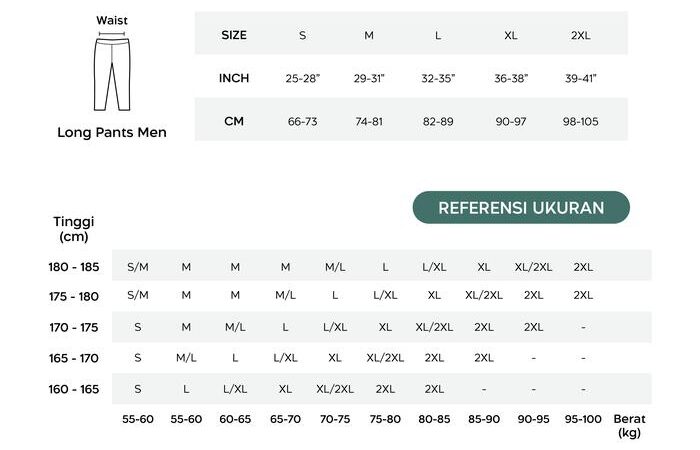Image resolution: width=700 pixels, height=450 pixels.
Task: Select the 70-75 weight column label
Action: (335, 419)
